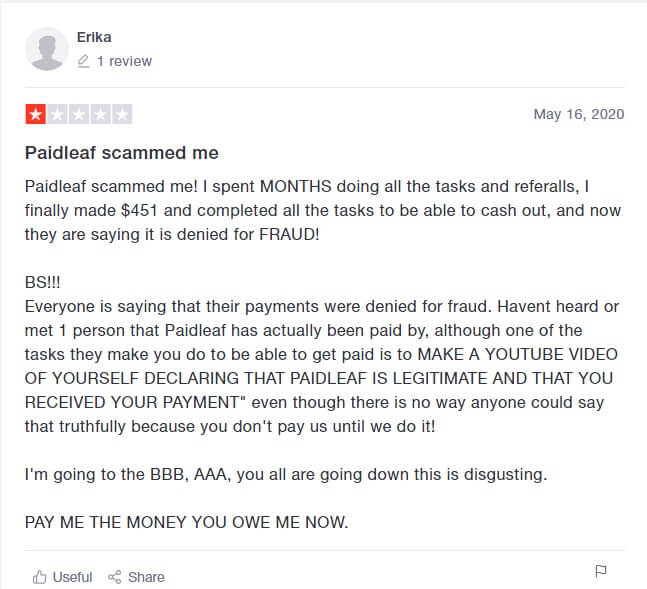The height and width of the screenshot is (589, 647).
Task: View Erika's 1 review link
Action: (x=124, y=61)
